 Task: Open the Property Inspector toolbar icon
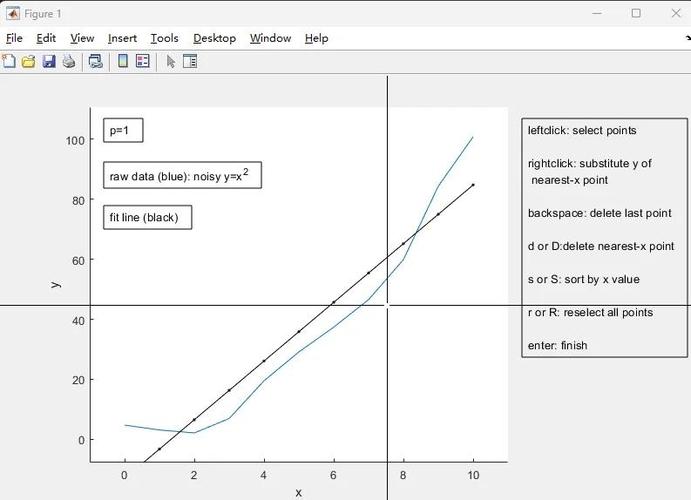point(190,61)
